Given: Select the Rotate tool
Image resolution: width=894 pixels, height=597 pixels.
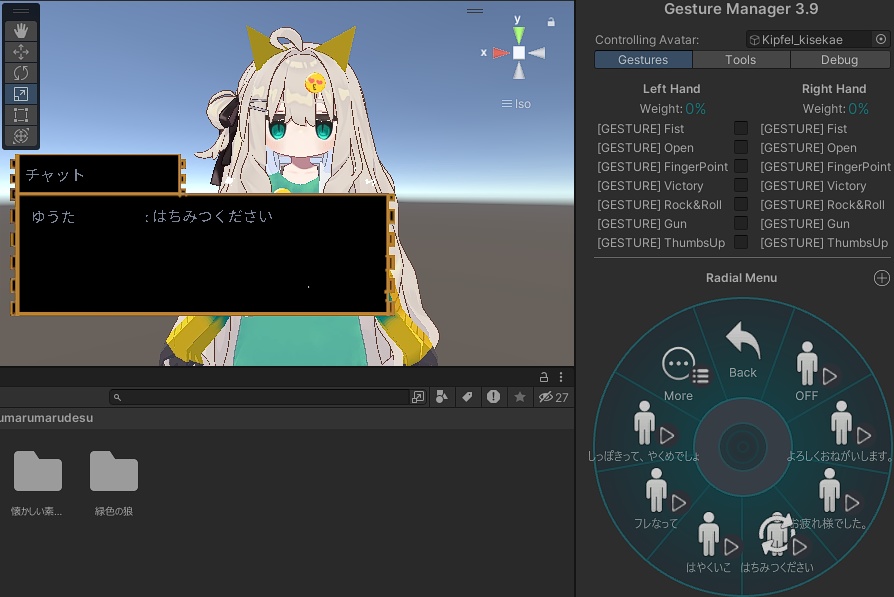Looking at the screenshot, I should [x=20, y=72].
